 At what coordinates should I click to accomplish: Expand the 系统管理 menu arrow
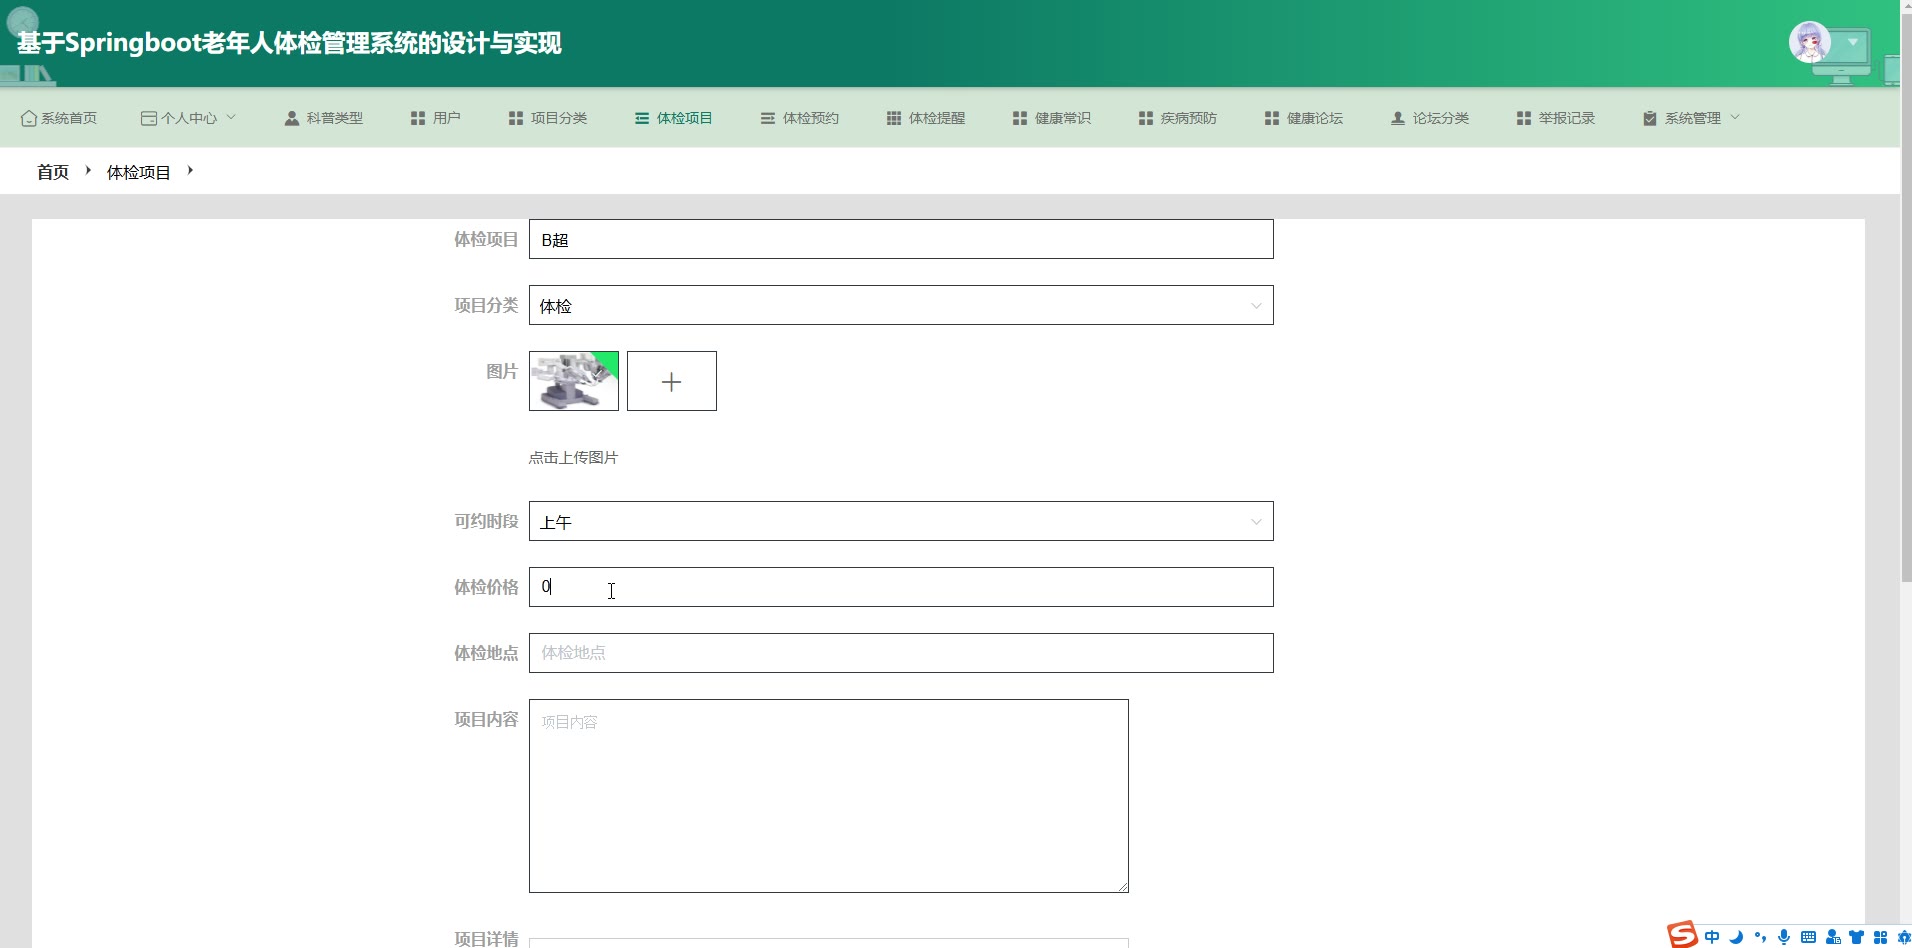coord(1735,117)
